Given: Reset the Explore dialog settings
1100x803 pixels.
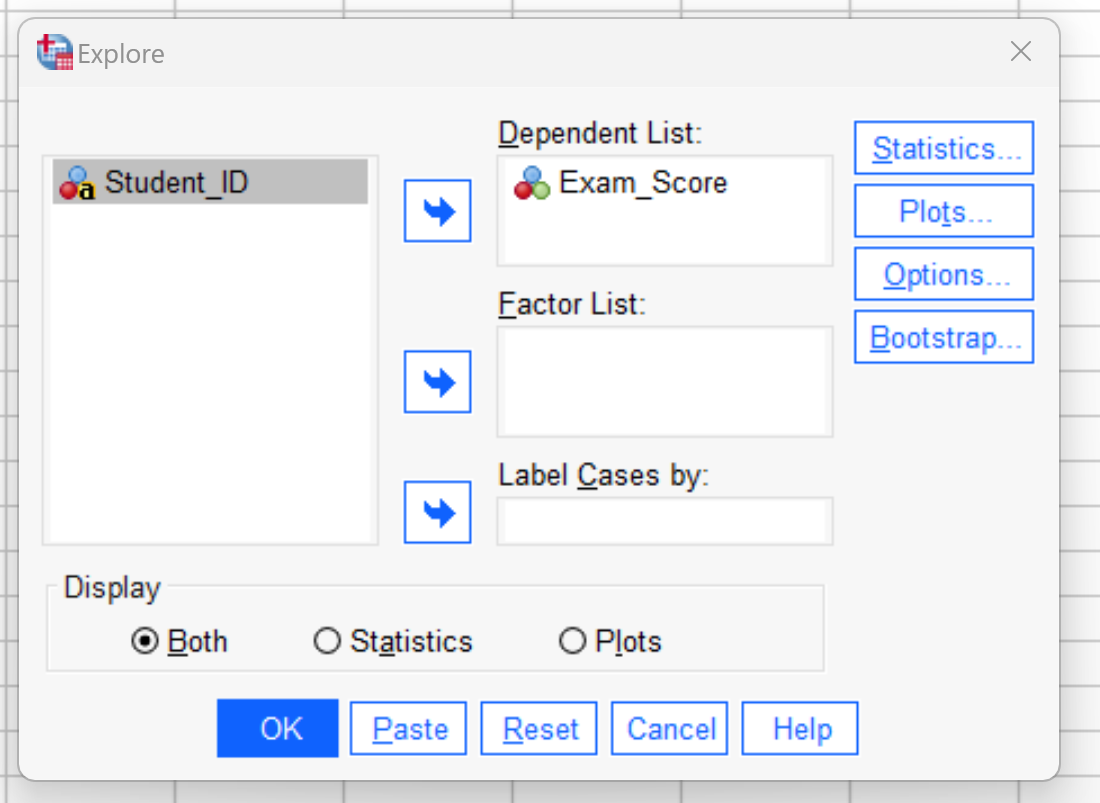Looking at the screenshot, I should pos(539,729).
